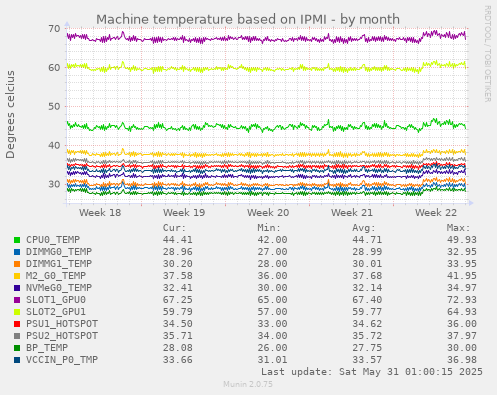Select the DIMMG1_TEMP legend label
497x395 pixels.
click(x=59, y=264)
